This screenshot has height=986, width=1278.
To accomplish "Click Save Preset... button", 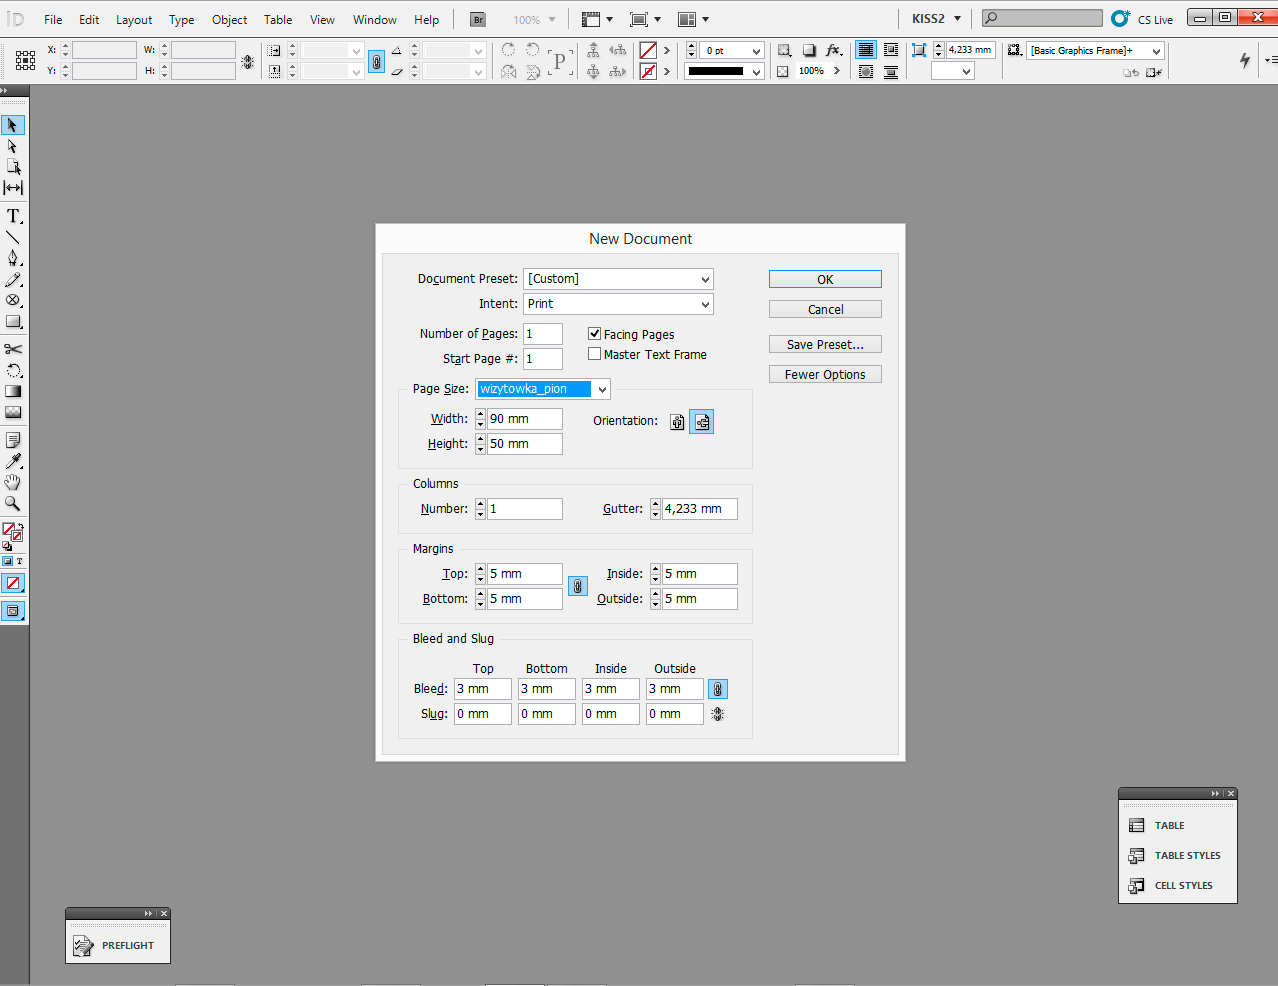I will coord(825,345).
